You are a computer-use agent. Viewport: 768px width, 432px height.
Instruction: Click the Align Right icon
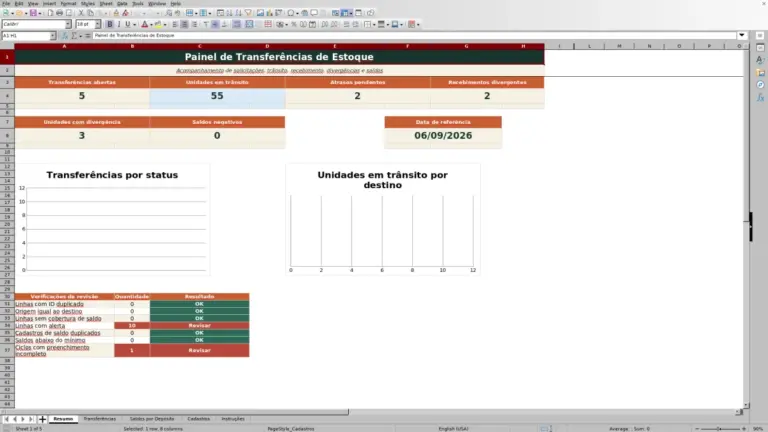[x=194, y=24]
